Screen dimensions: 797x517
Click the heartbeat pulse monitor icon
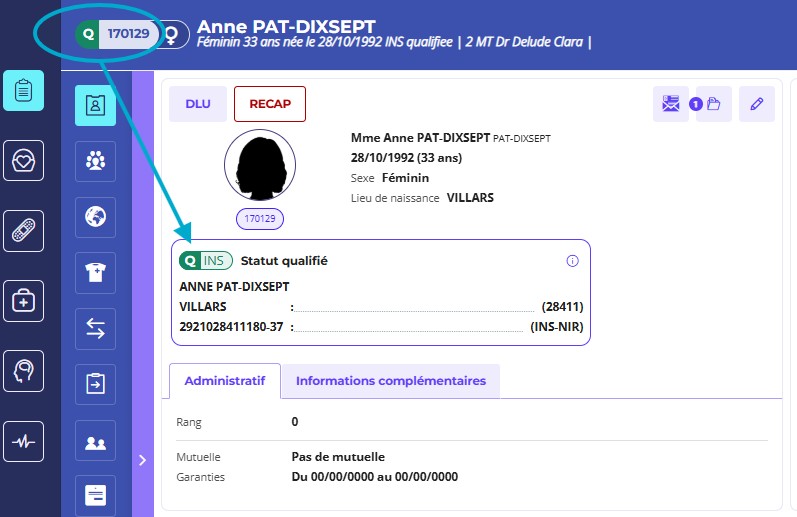23,441
